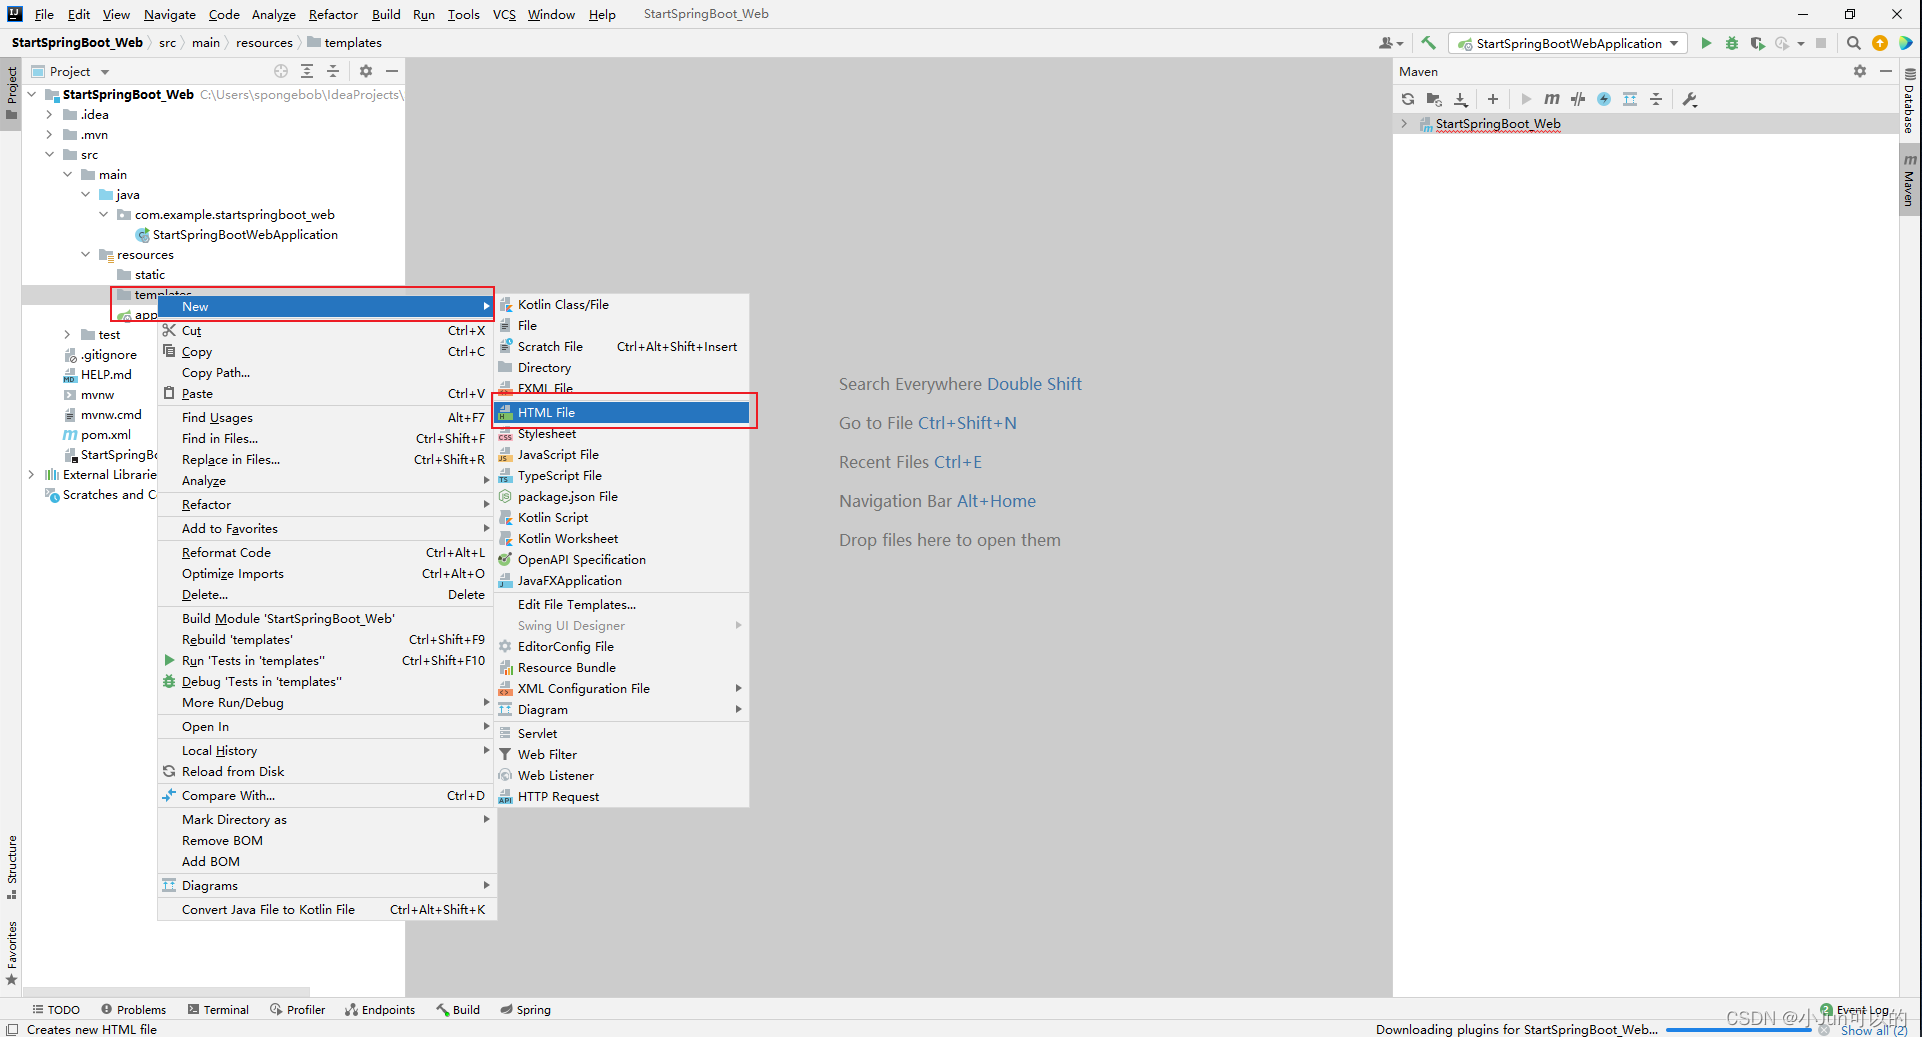Expand StartSpringBoot_Web in Maven panel
Viewport: 1922px width, 1037px height.
point(1404,124)
